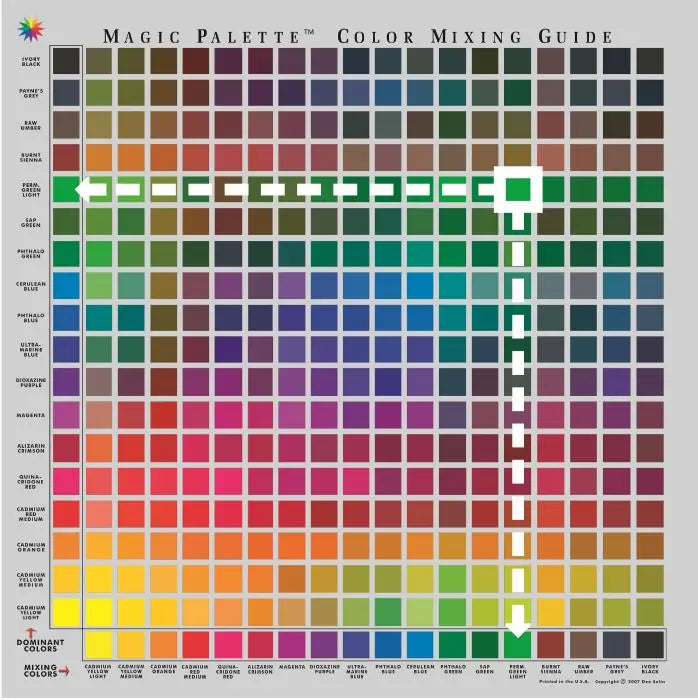
Task: Select the Payne's Grey dominant color swatch
Action: tap(66, 93)
